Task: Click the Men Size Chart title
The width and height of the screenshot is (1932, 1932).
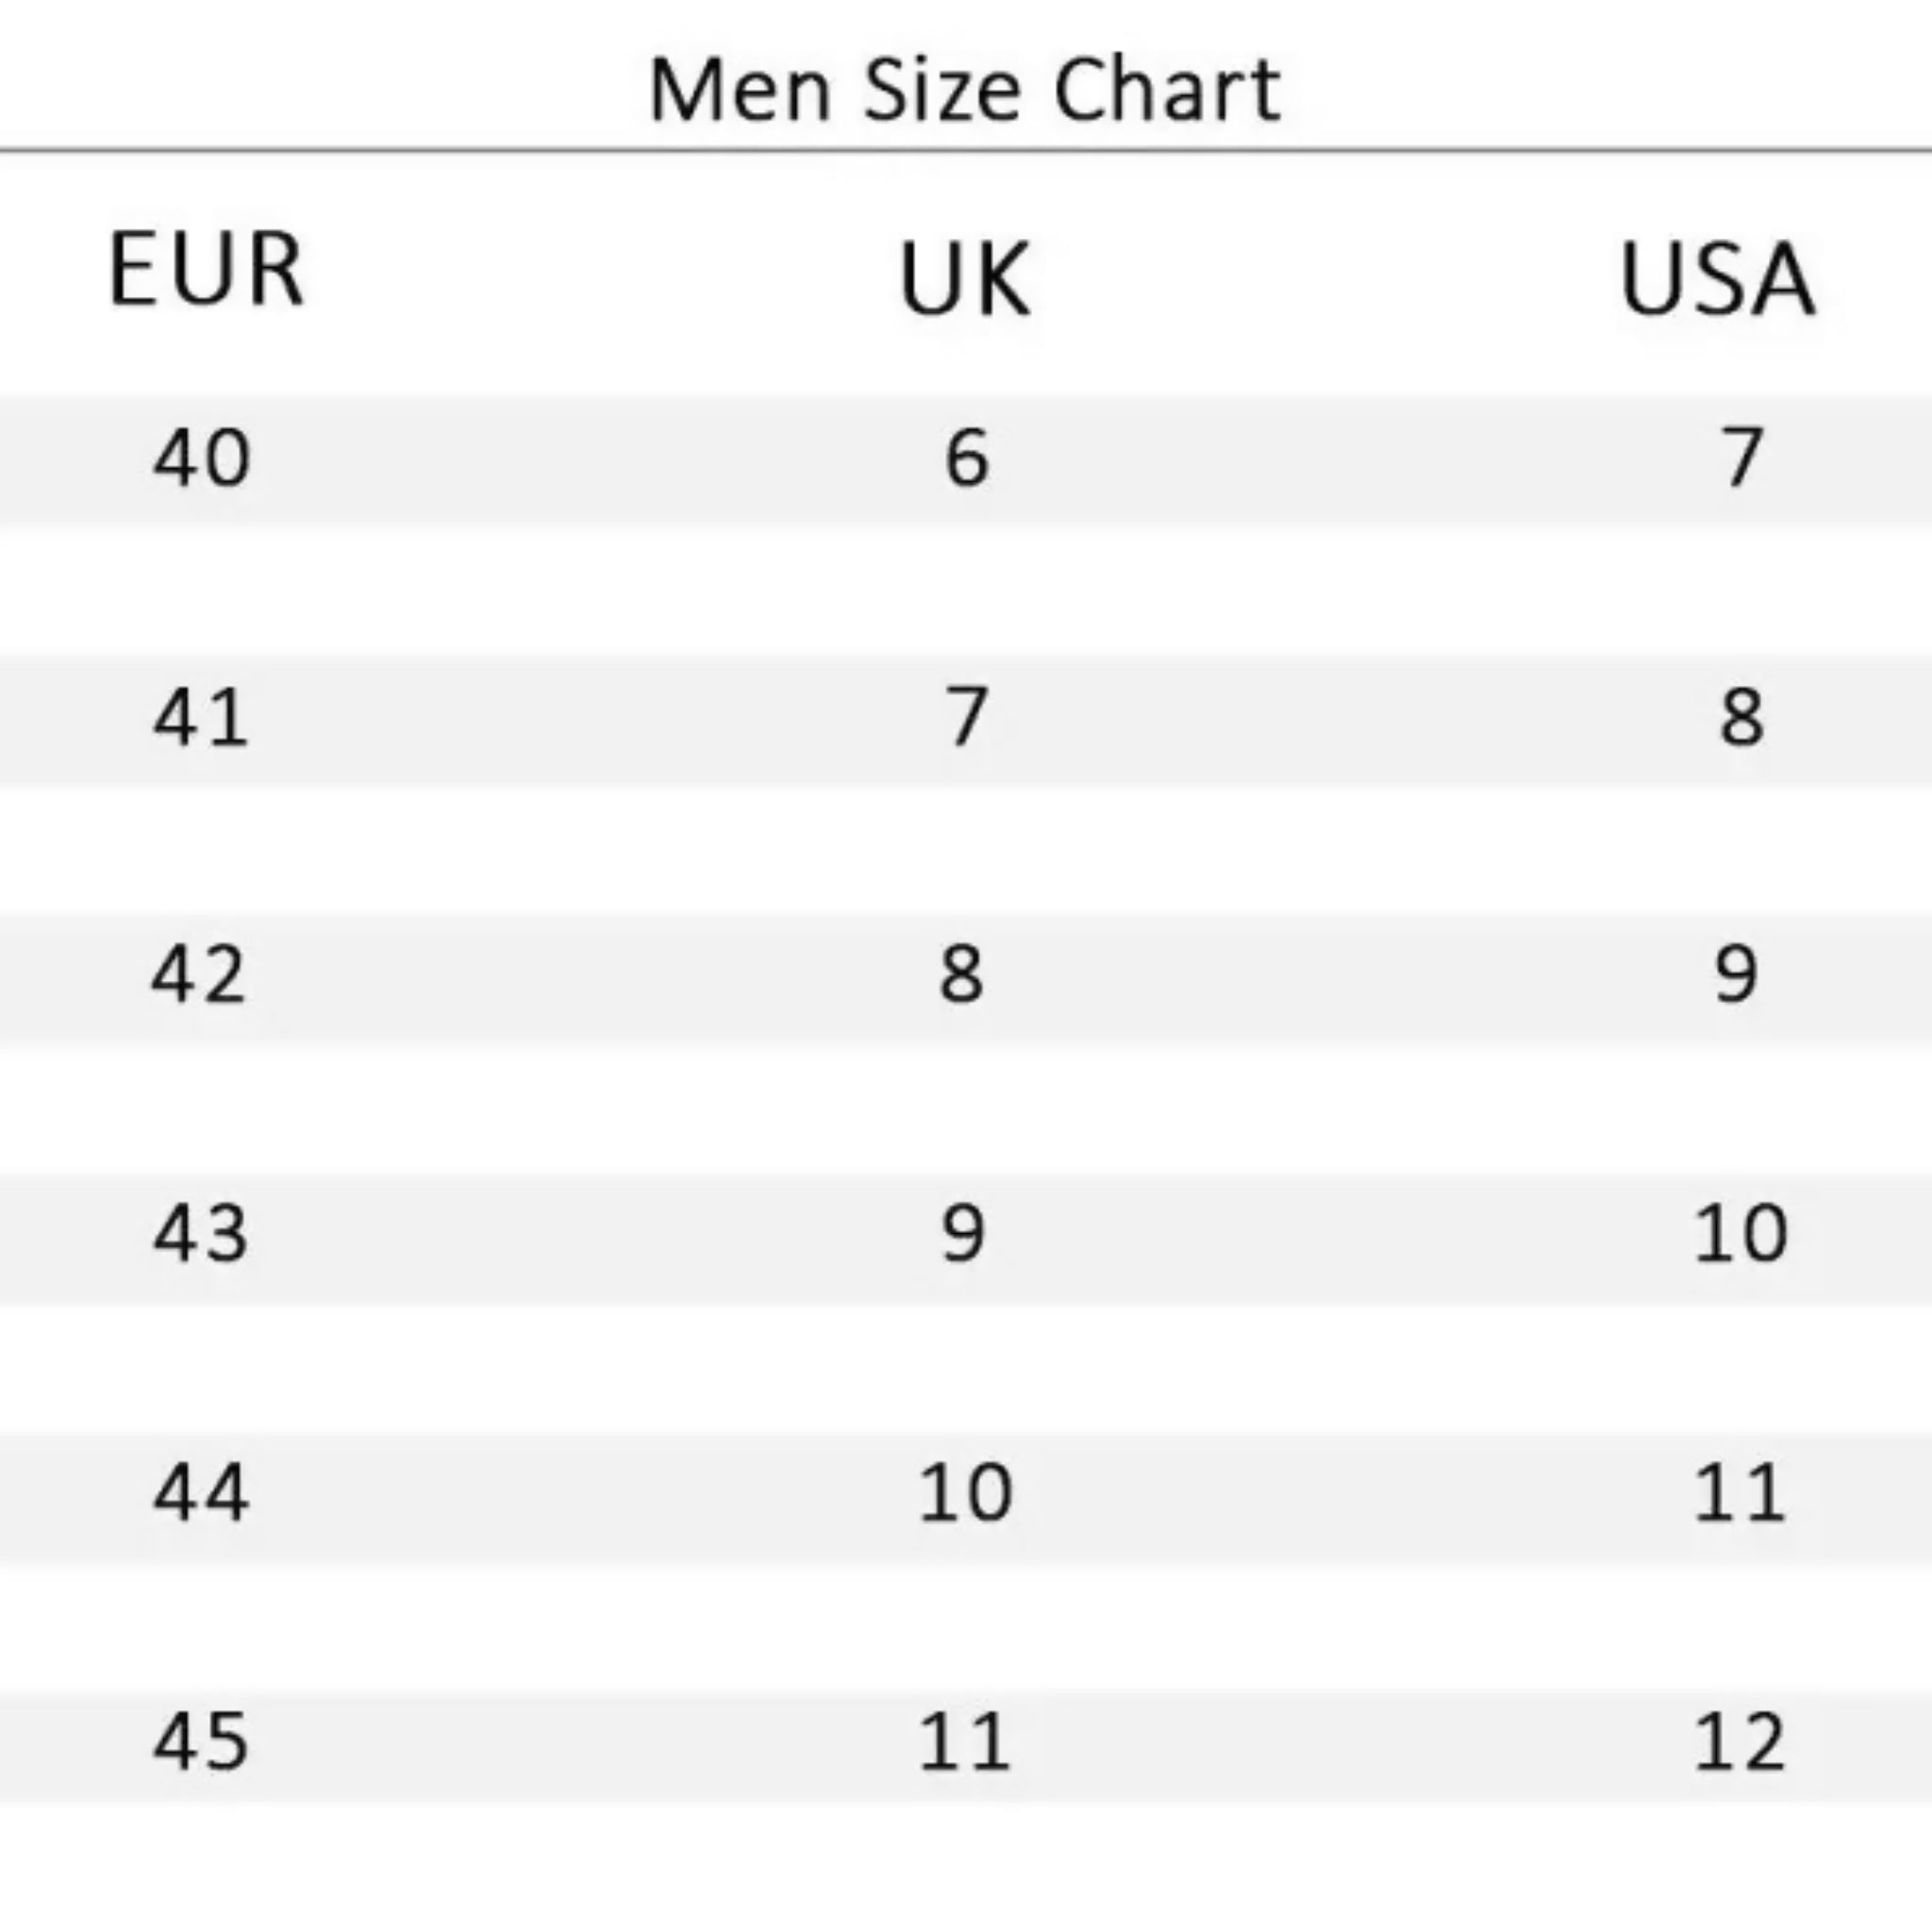Action: click(964, 90)
